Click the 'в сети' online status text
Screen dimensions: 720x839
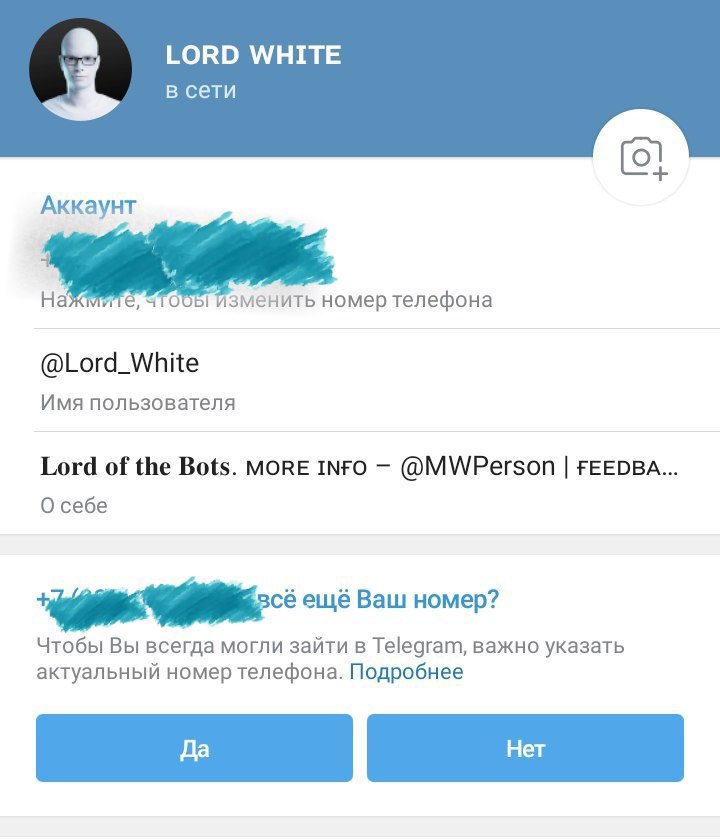[201, 90]
